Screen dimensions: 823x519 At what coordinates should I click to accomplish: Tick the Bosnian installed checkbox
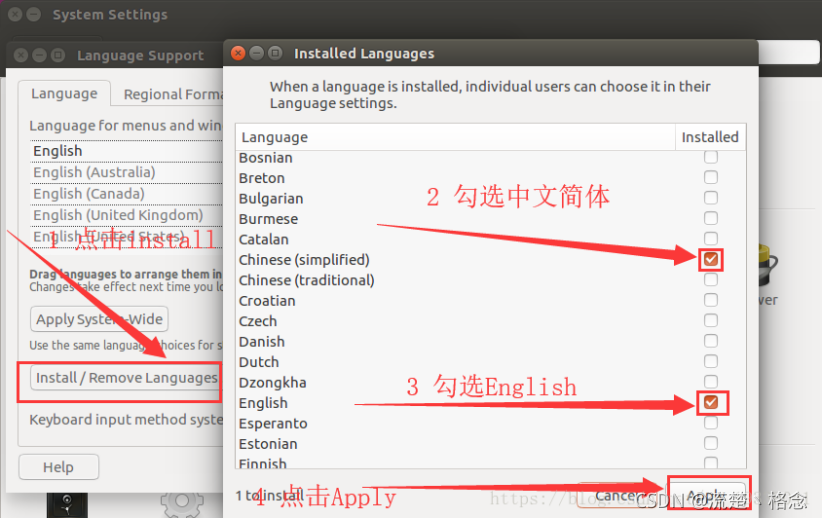(711, 157)
